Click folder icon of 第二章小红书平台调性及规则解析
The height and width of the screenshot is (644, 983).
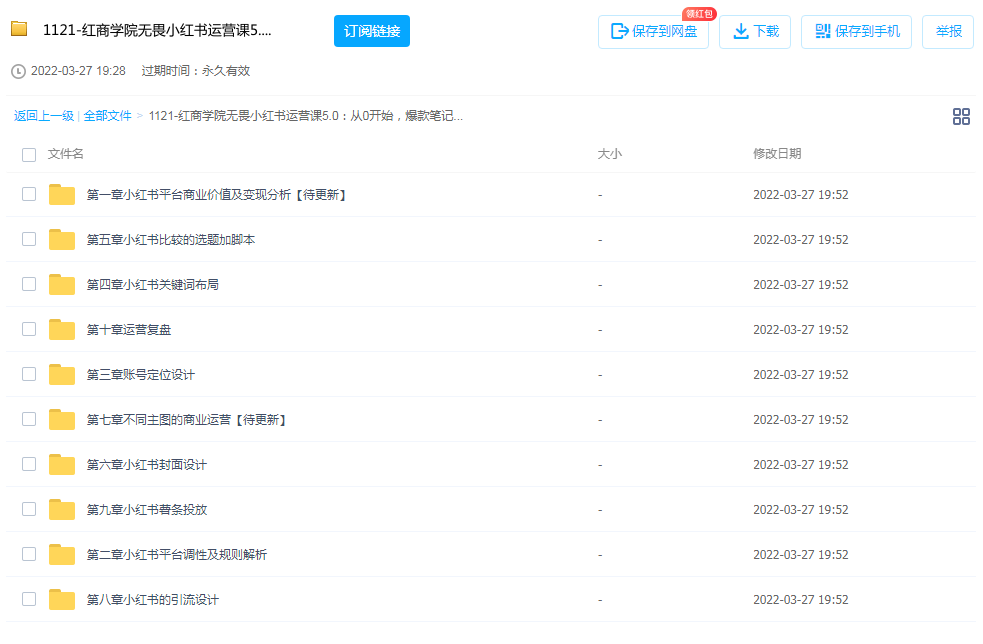click(x=62, y=554)
